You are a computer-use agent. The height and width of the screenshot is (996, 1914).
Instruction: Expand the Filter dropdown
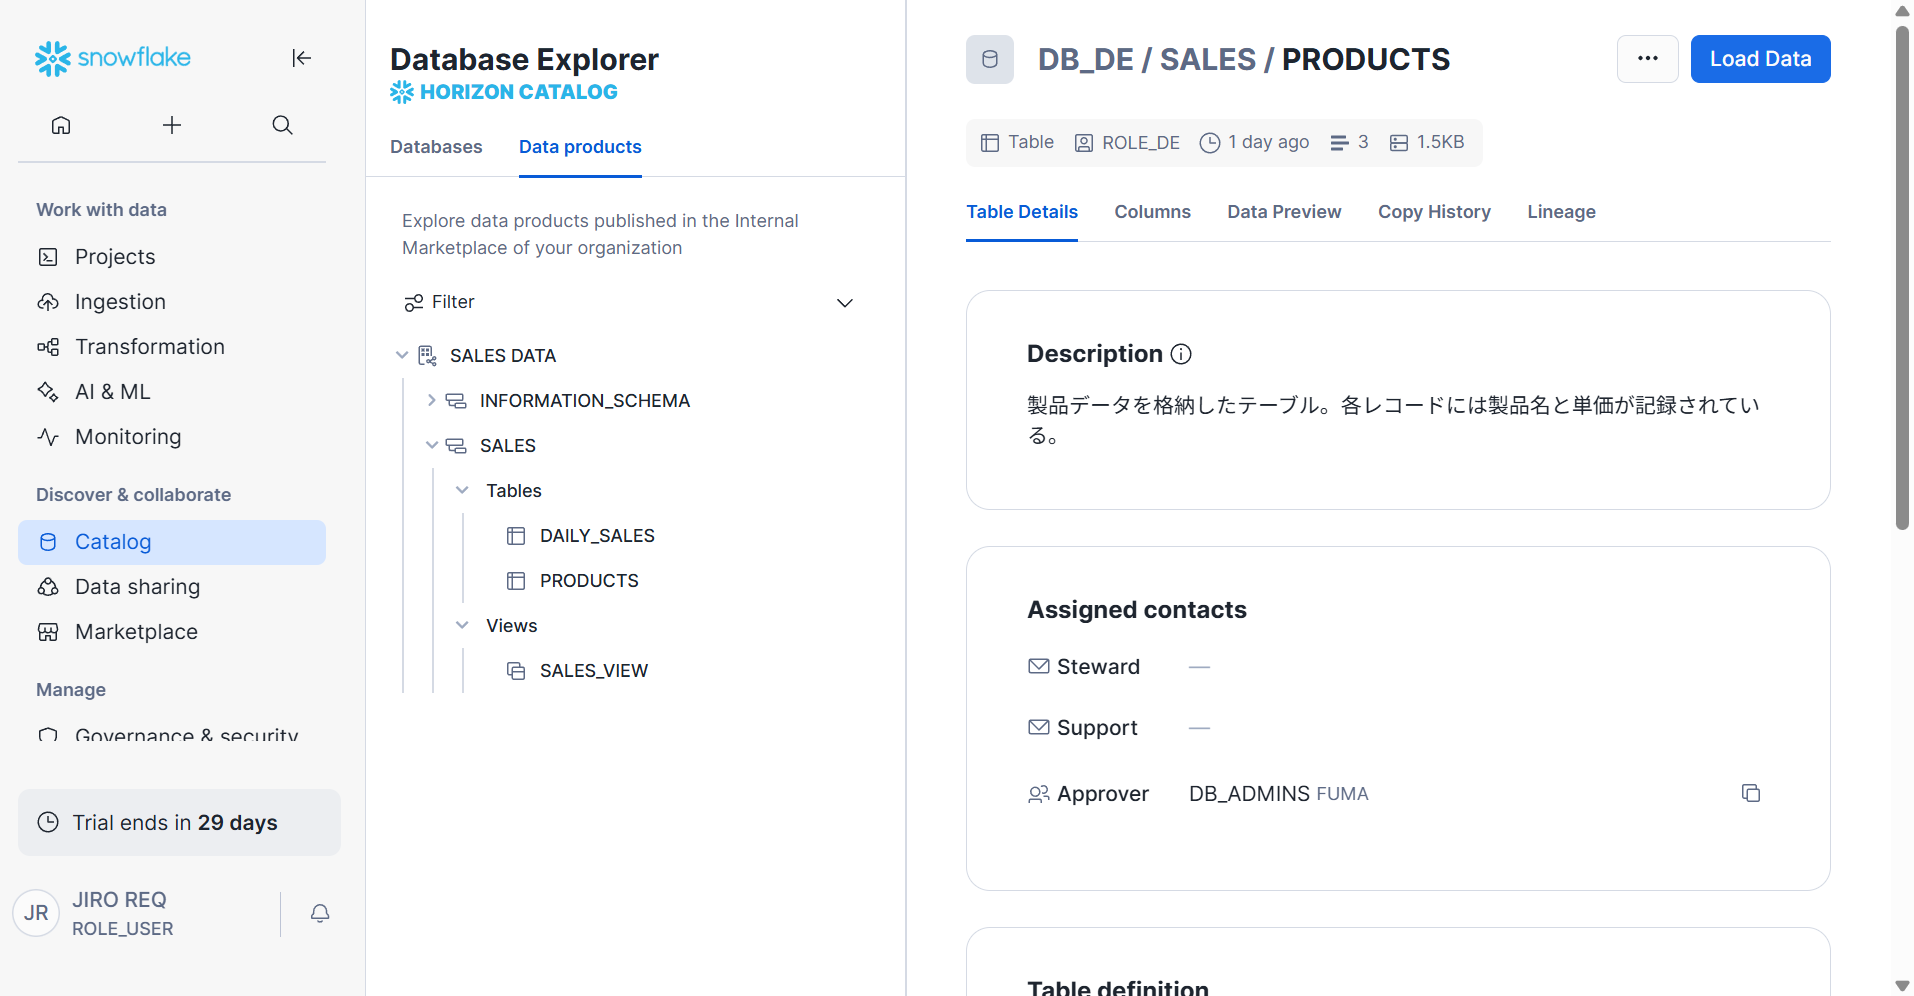click(x=844, y=303)
